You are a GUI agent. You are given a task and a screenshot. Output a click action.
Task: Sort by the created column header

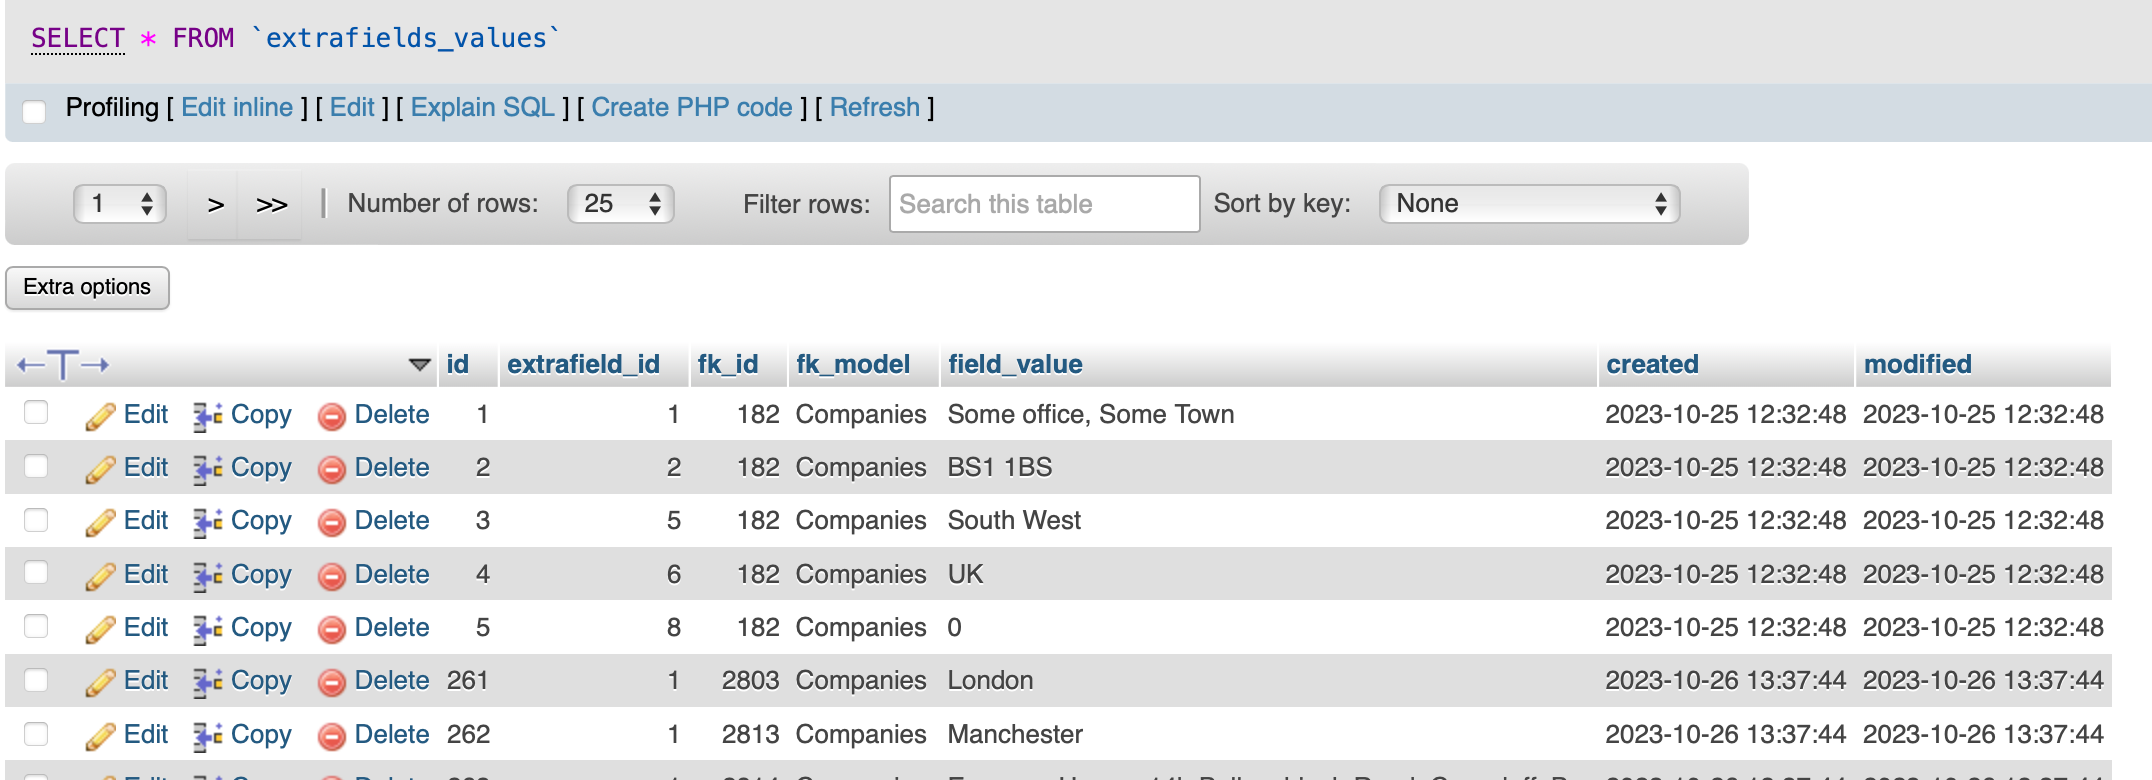1652,364
